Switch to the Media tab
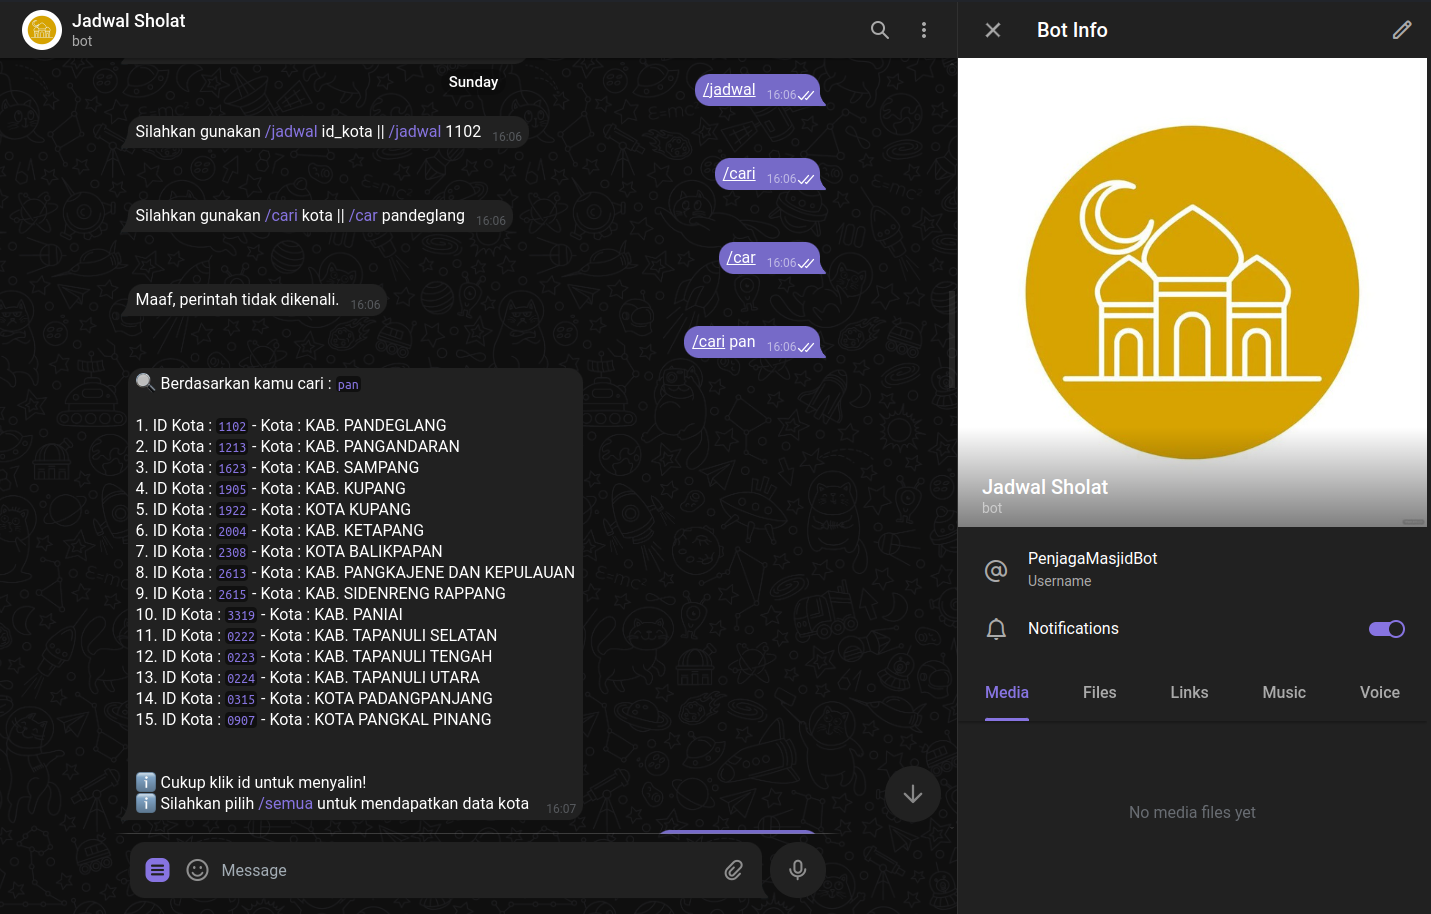 point(1007,692)
